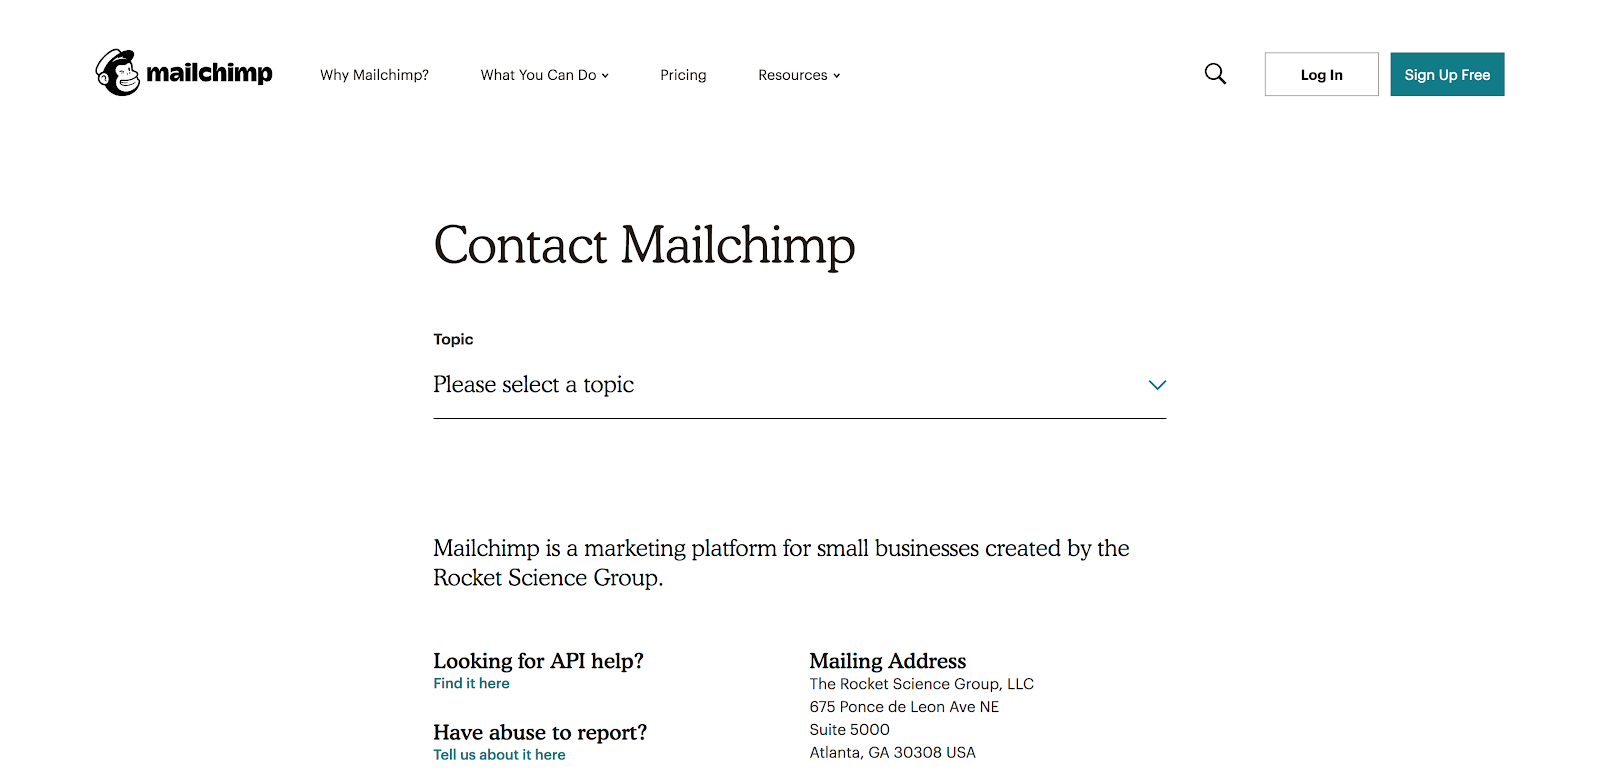Click the teal chevron in the Topic field
The image size is (1600, 775).
(x=1157, y=385)
